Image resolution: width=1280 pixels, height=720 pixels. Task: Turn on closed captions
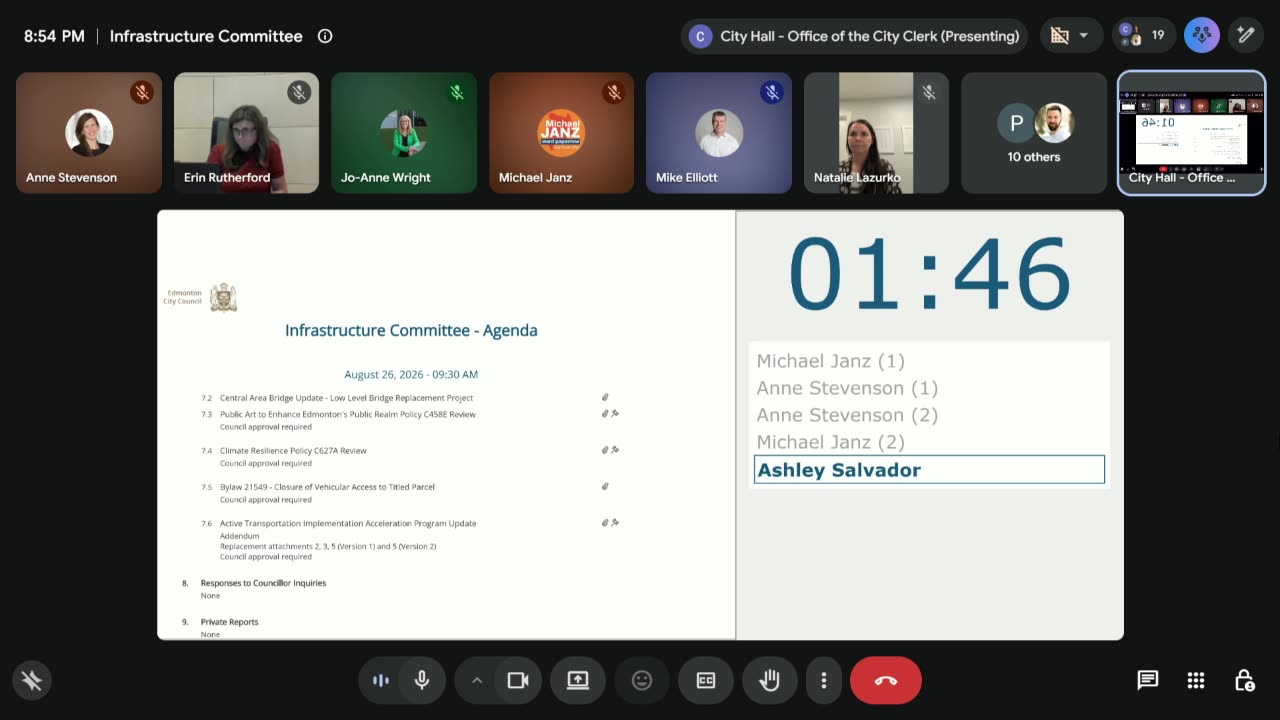point(706,681)
